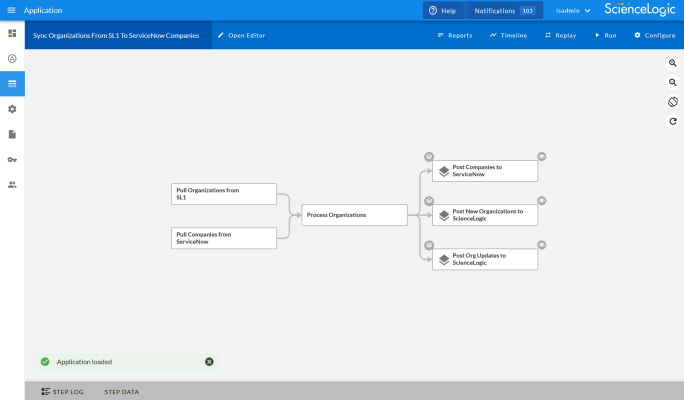The image size is (684, 400).
Task: Click layers icon on Post Org Updates step
Action: point(444,260)
